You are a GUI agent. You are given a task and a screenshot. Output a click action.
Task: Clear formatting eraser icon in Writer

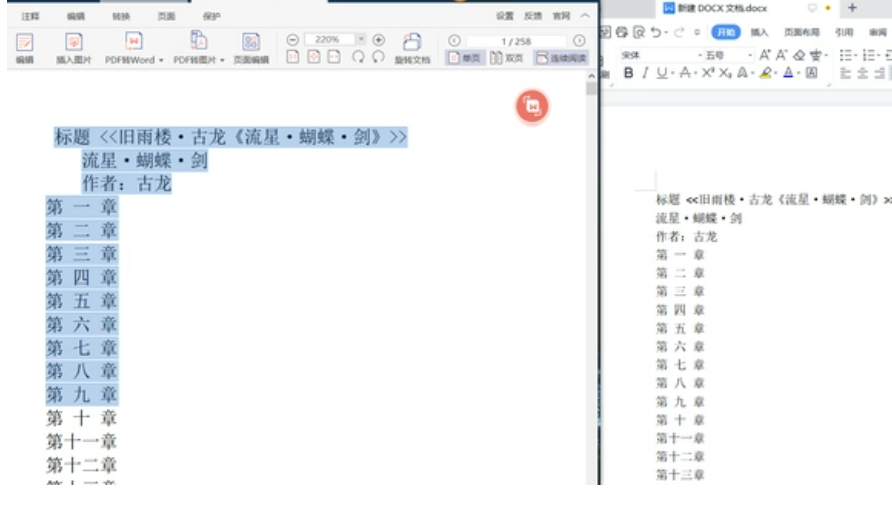point(799,55)
